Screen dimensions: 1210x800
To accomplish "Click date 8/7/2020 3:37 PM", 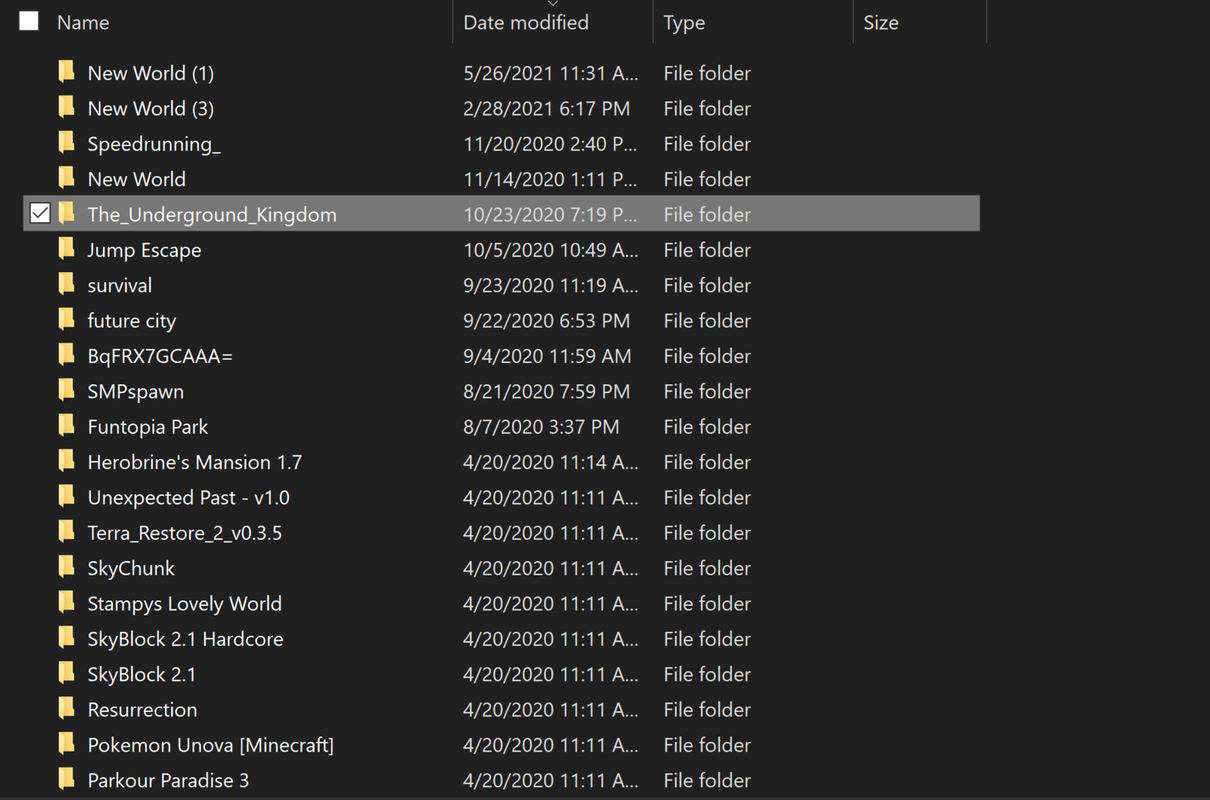I will pos(541,427).
